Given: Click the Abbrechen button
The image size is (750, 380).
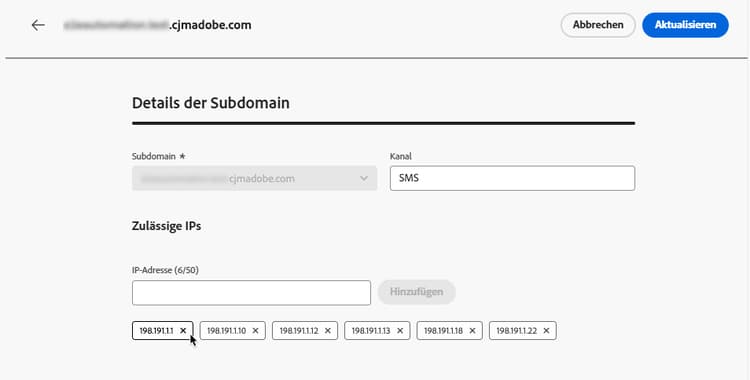Looking at the screenshot, I should tap(598, 25).
